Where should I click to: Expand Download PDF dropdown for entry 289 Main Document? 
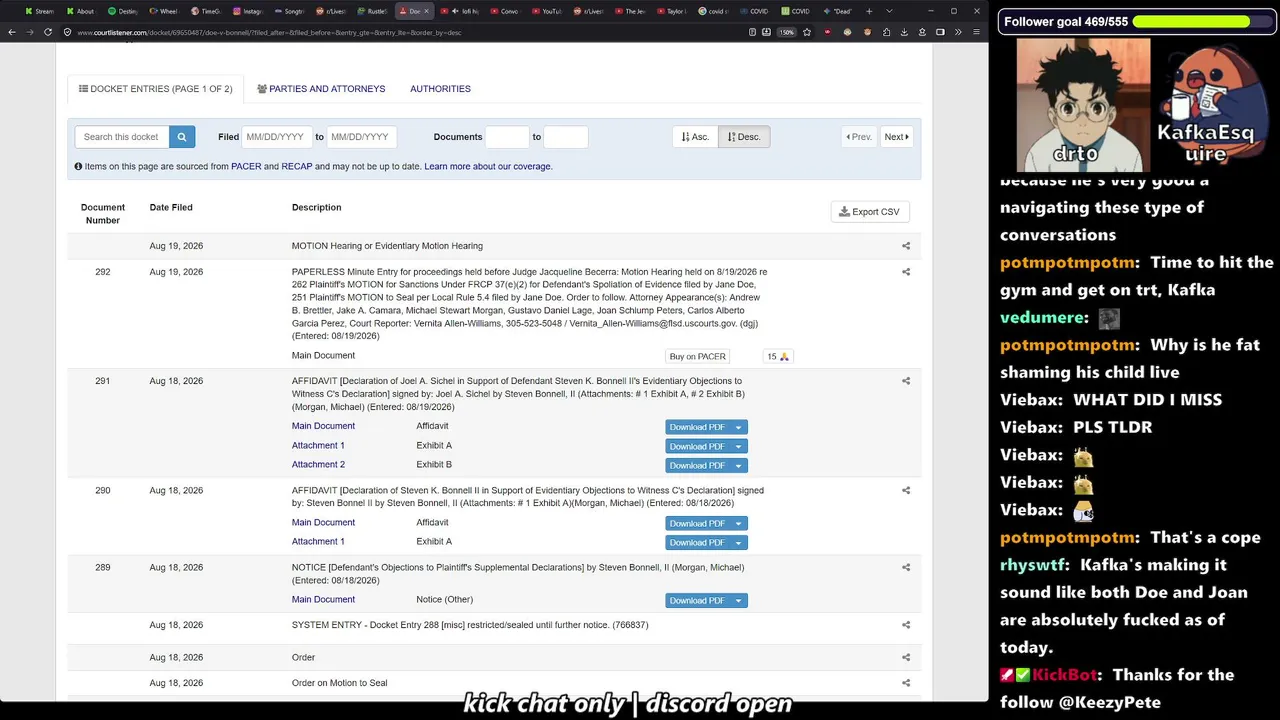pyautogui.click(x=739, y=600)
